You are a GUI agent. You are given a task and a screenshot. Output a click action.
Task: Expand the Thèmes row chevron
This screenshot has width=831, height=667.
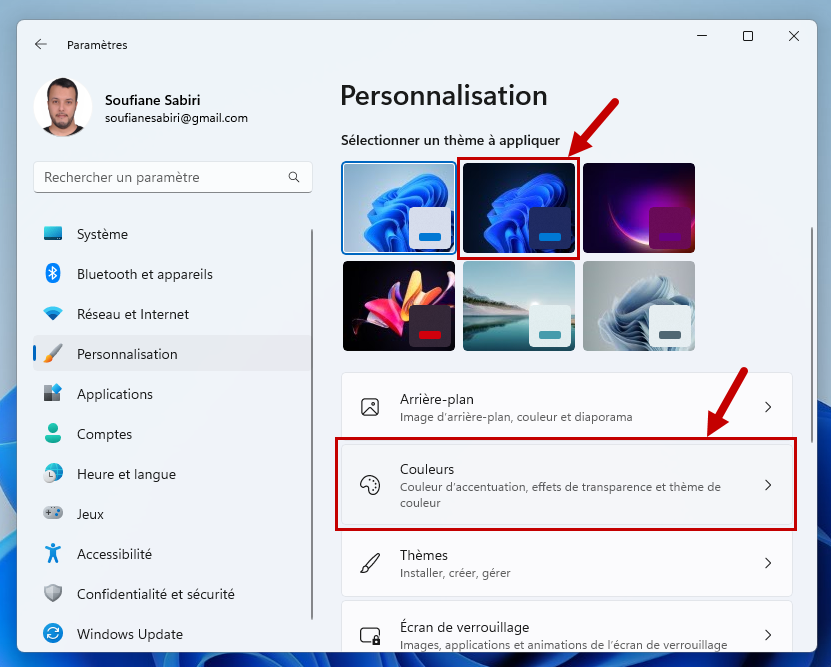point(768,563)
